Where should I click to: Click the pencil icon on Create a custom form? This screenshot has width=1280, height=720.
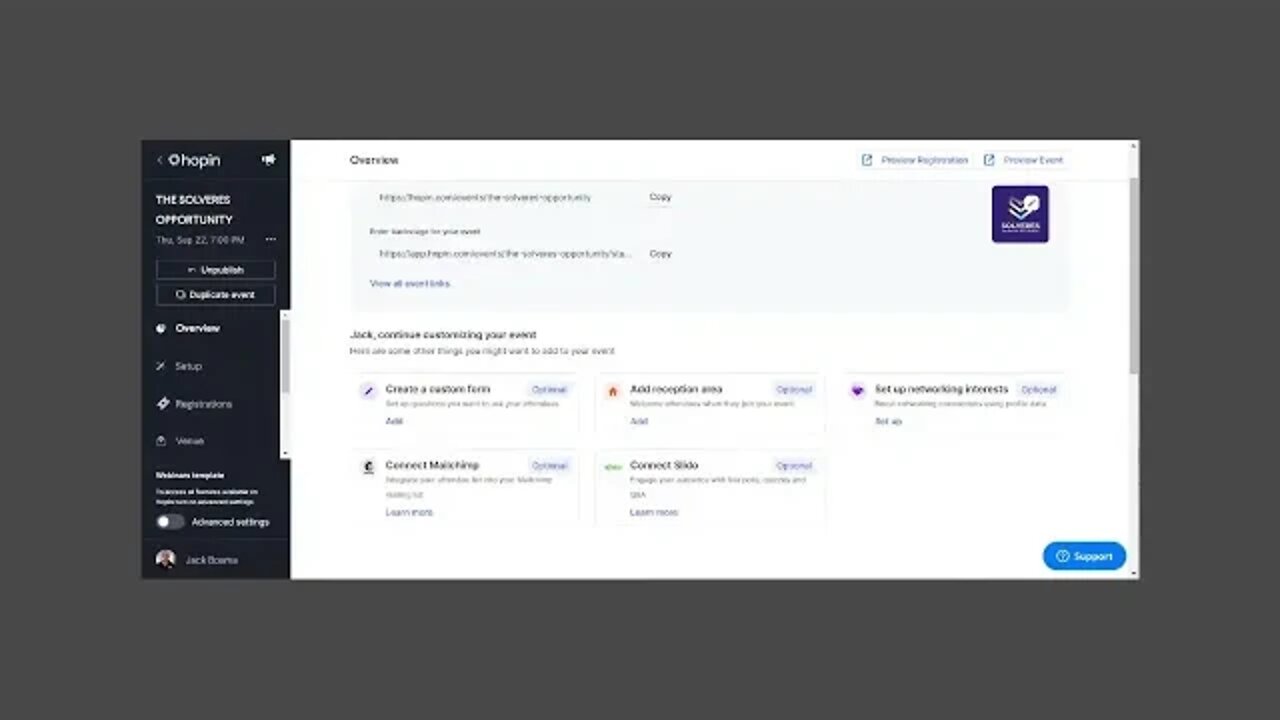(x=367, y=390)
